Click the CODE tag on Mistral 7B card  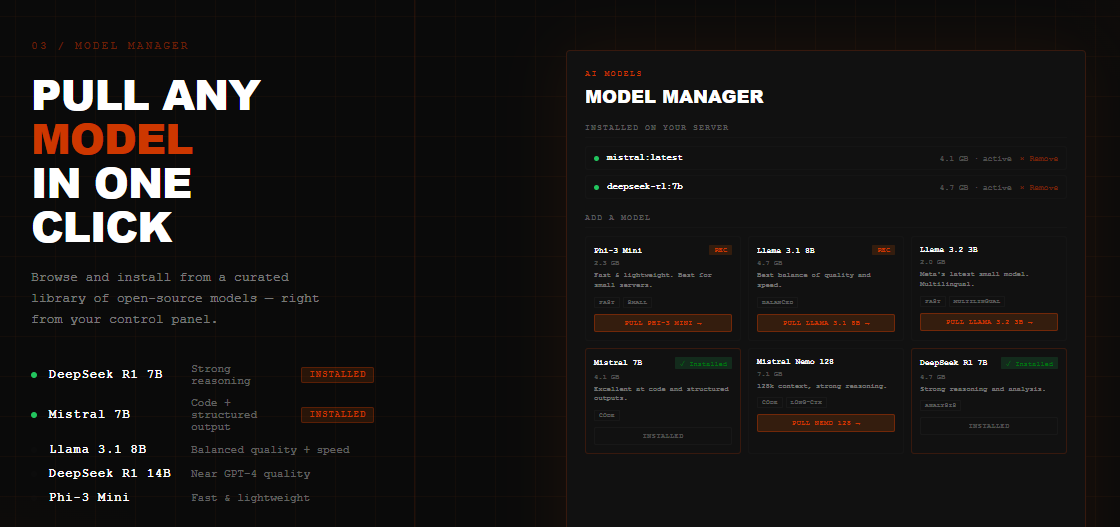tap(606, 415)
